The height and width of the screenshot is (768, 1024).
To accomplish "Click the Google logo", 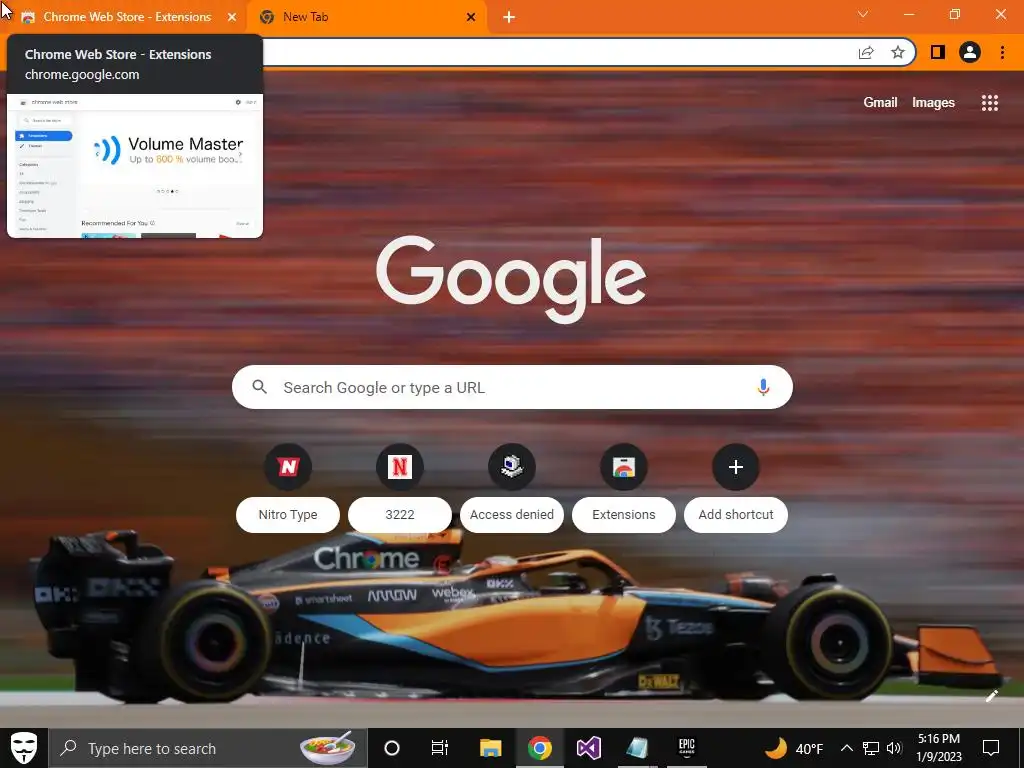I will tap(511, 278).
